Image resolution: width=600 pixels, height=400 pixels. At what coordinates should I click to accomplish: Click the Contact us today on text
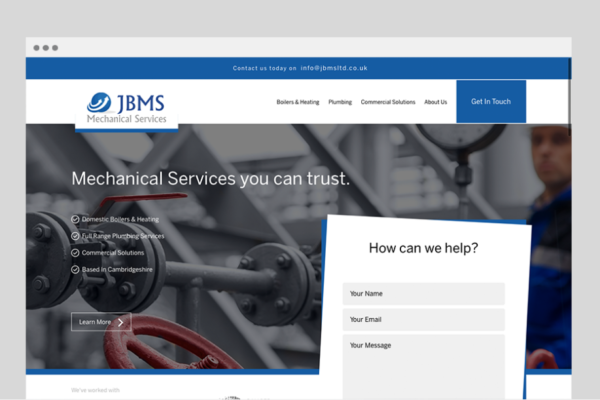pos(264,68)
